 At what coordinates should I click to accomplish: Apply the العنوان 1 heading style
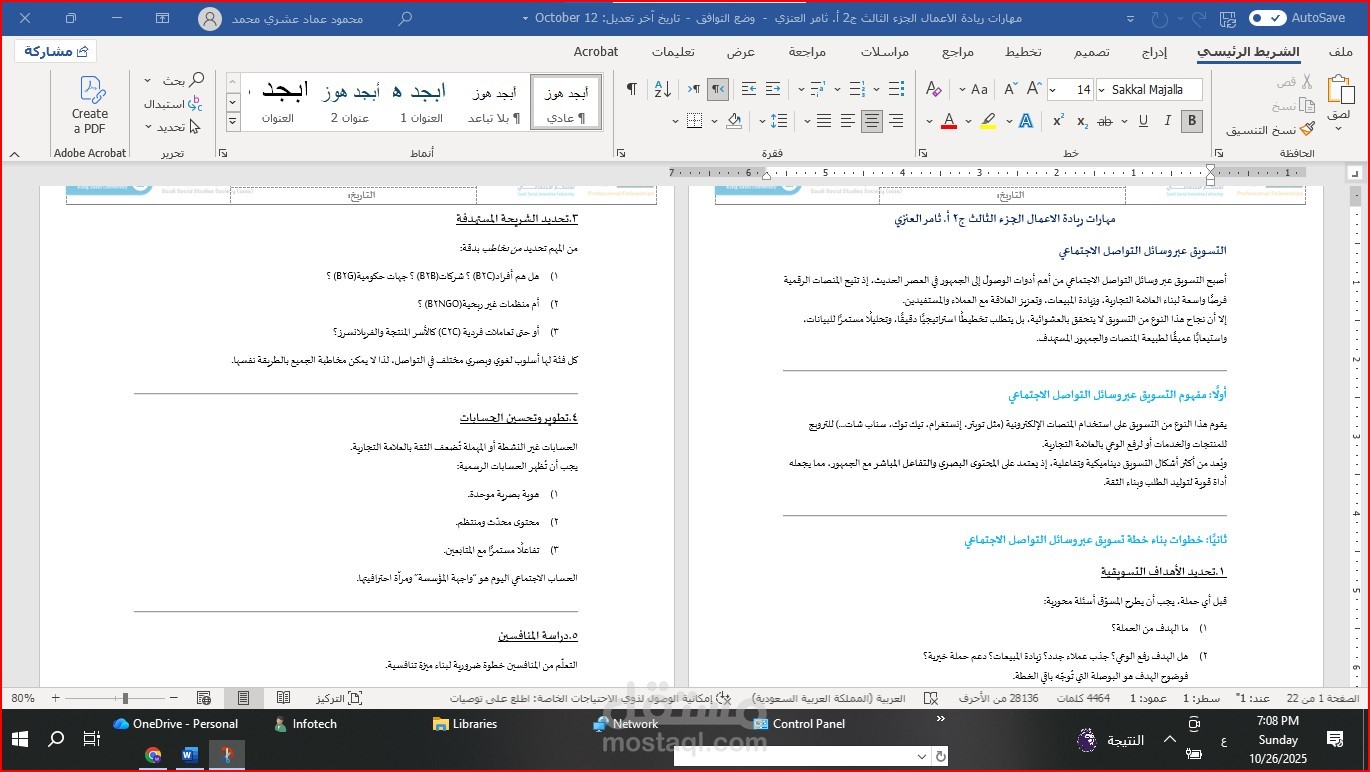tap(422, 104)
